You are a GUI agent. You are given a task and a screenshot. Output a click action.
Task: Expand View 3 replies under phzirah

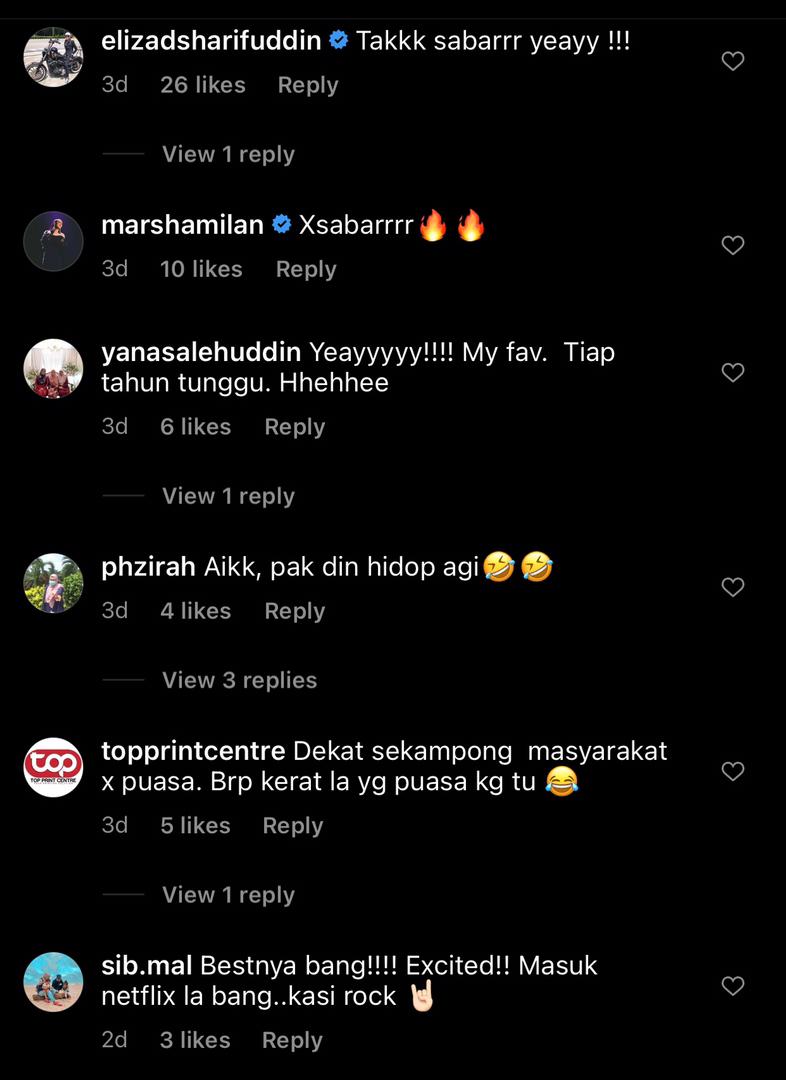coord(239,681)
